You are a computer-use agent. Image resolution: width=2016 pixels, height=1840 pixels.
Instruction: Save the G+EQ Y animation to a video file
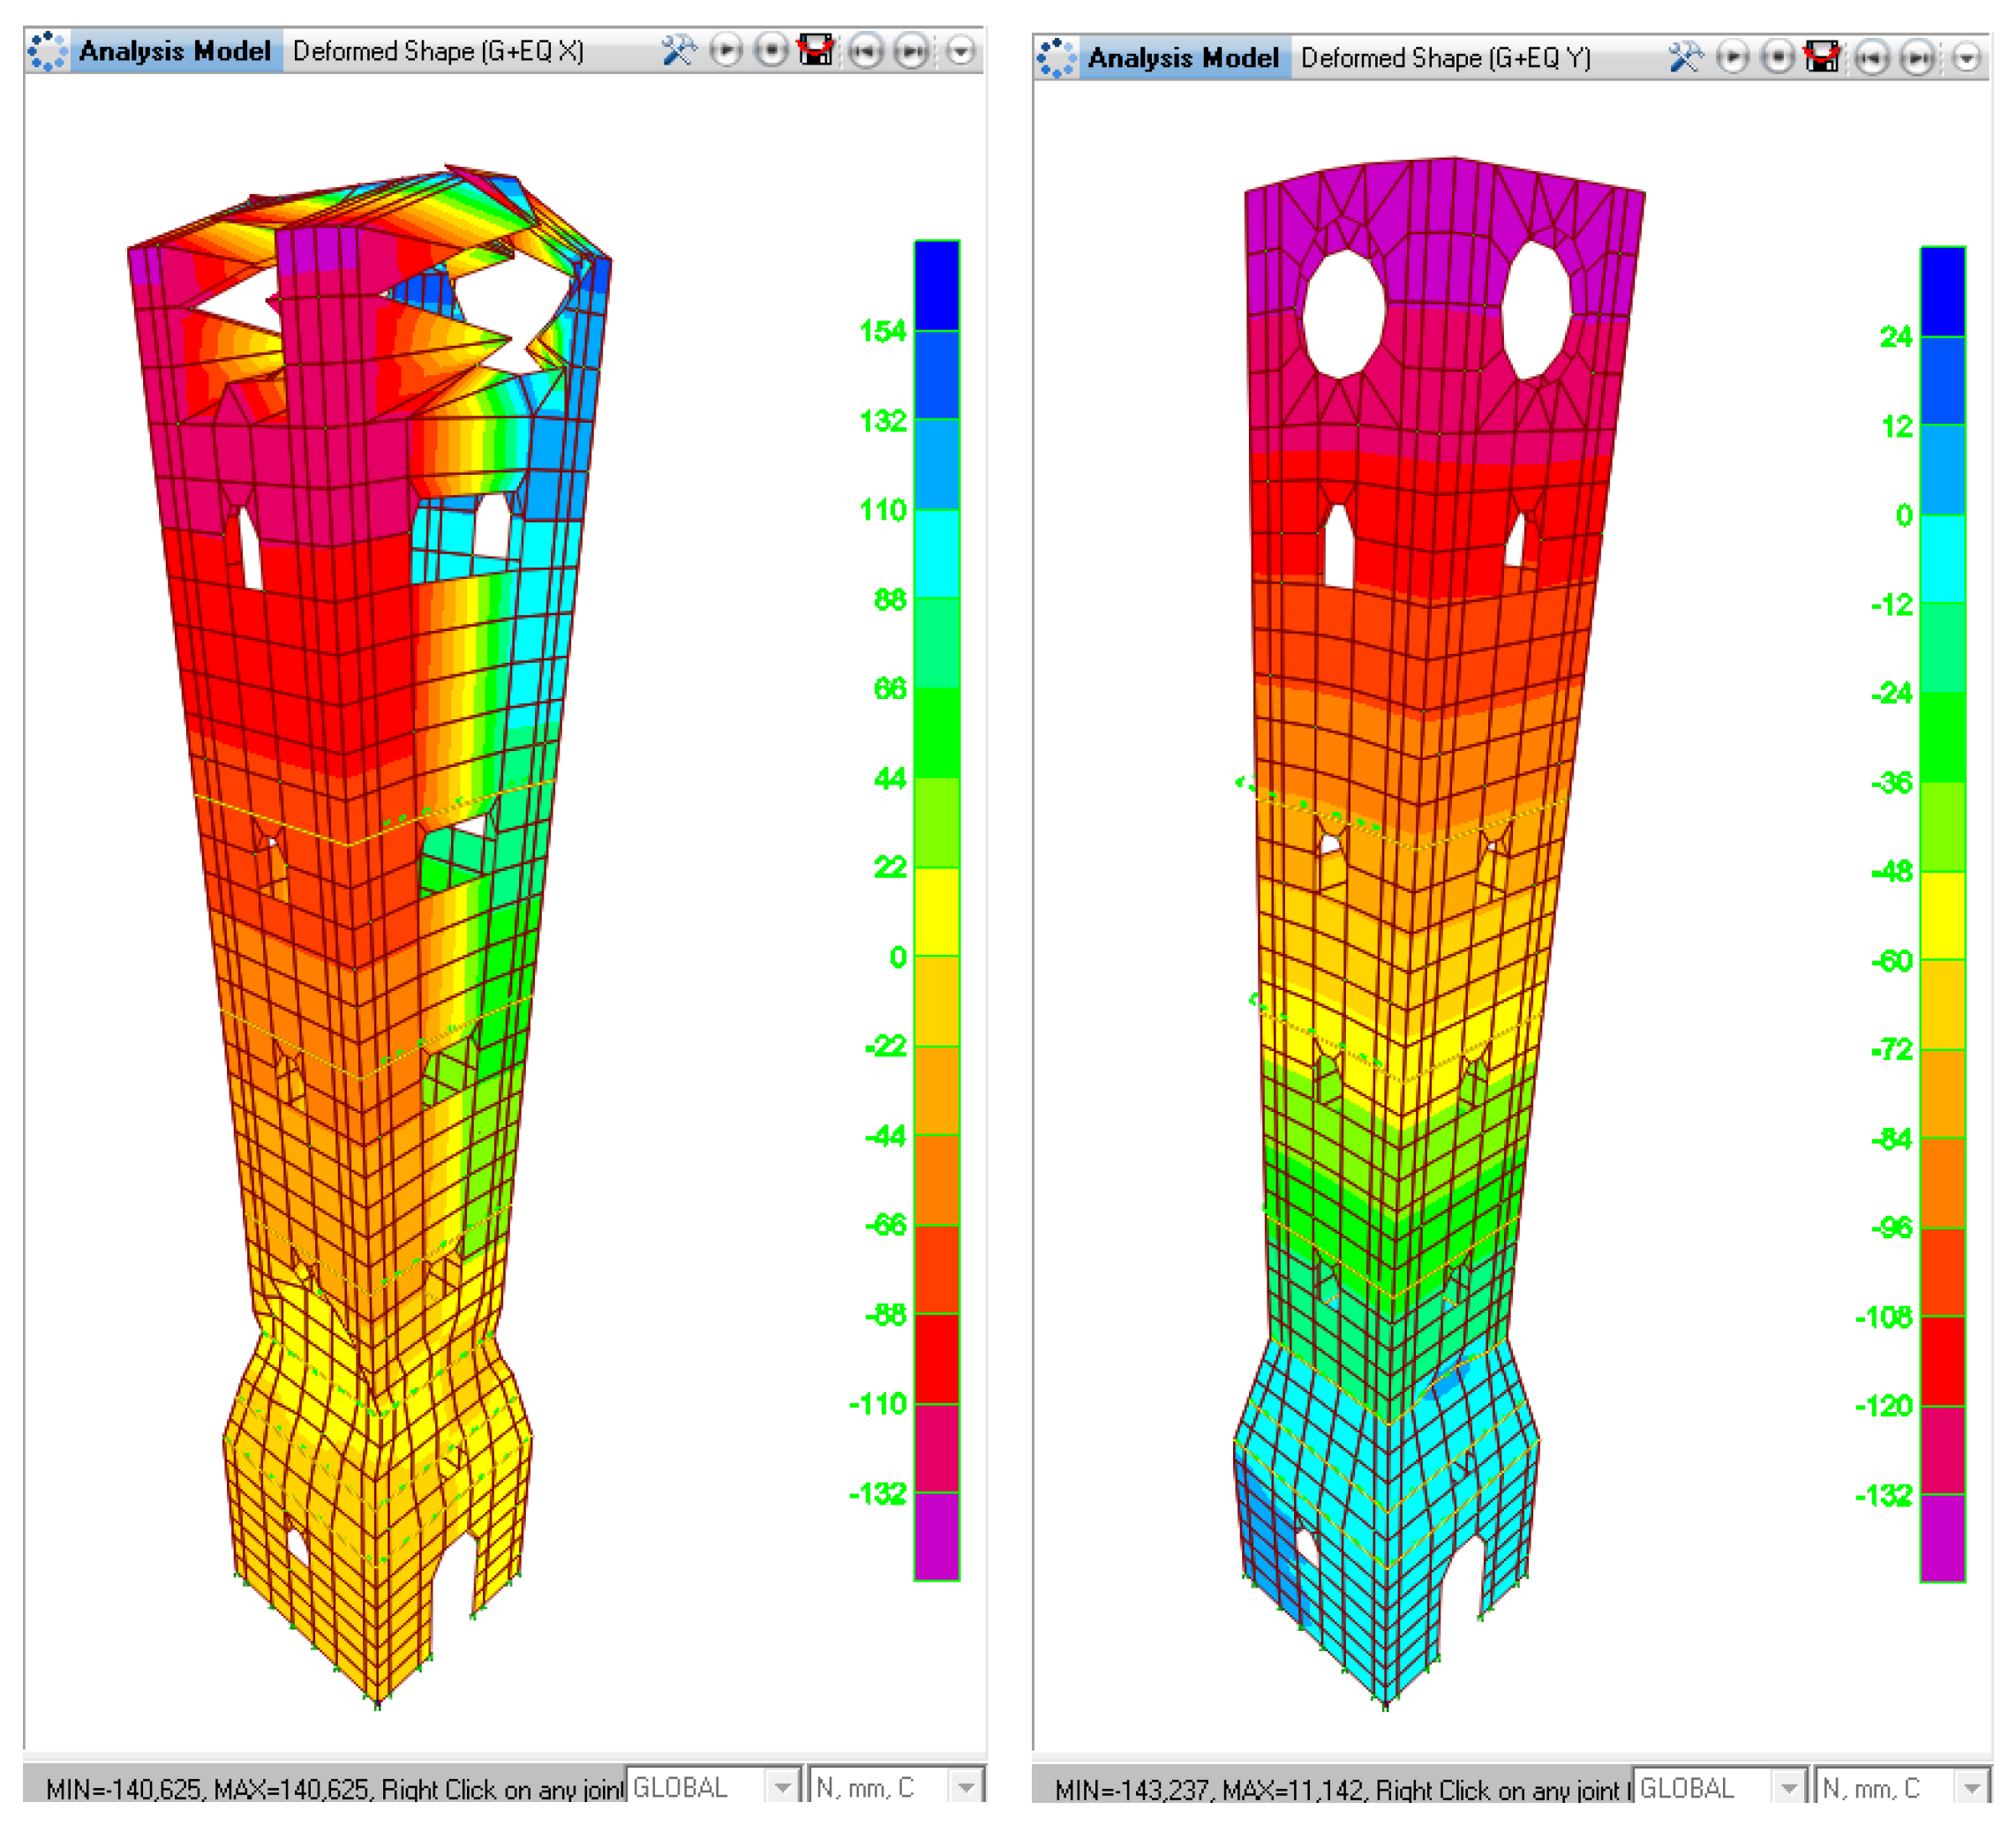click(1822, 58)
